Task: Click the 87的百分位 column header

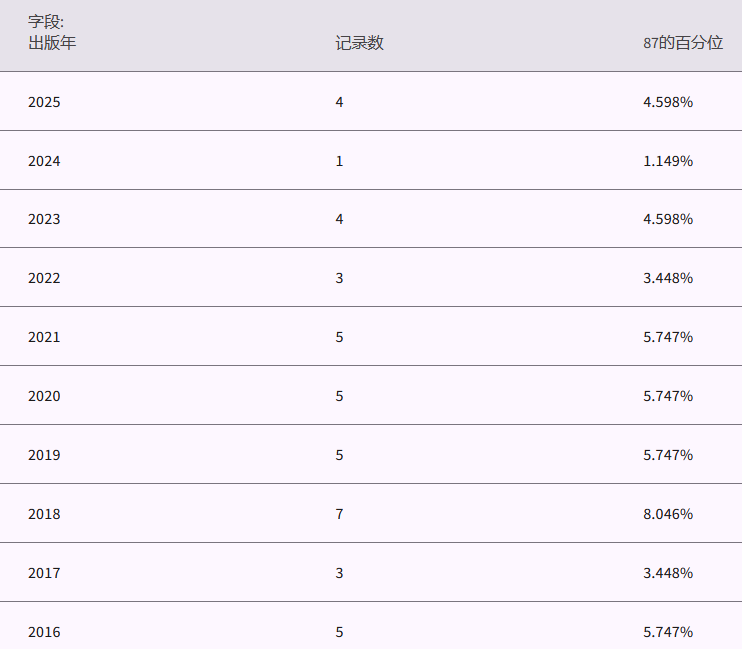Action: click(682, 43)
